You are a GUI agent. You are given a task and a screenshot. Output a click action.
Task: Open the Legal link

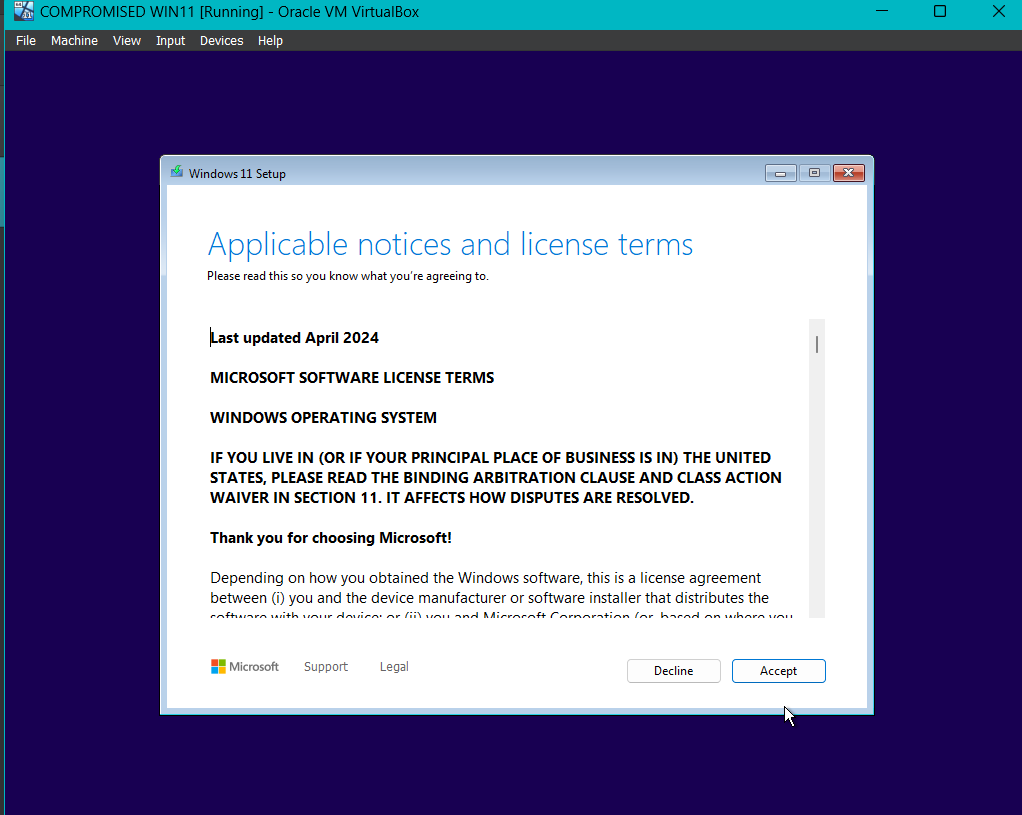coord(394,666)
